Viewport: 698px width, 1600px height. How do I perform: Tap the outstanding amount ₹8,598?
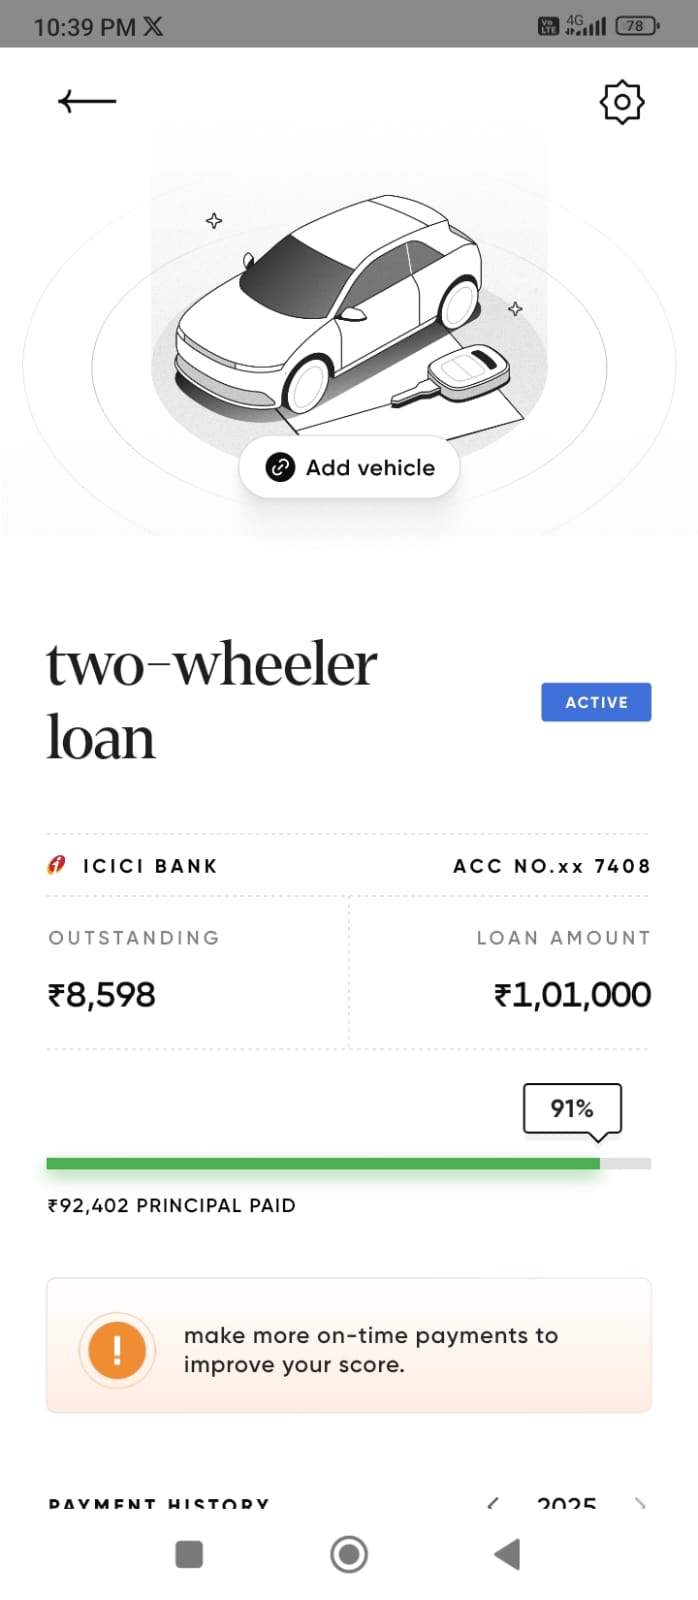[102, 995]
